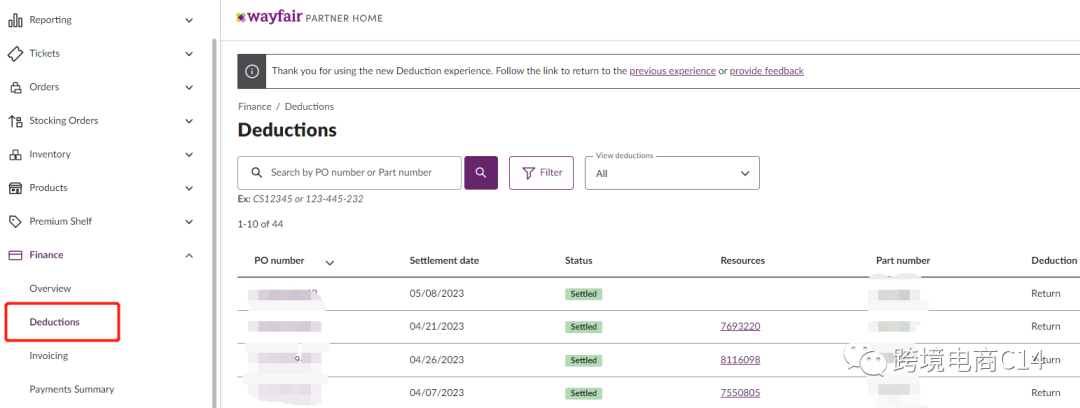Sort by PO number column arrow
This screenshot has height=408, width=1080.
click(x=330, y=263)
